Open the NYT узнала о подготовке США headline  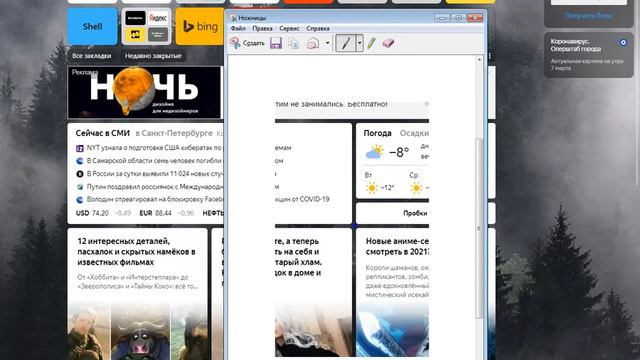154,148
